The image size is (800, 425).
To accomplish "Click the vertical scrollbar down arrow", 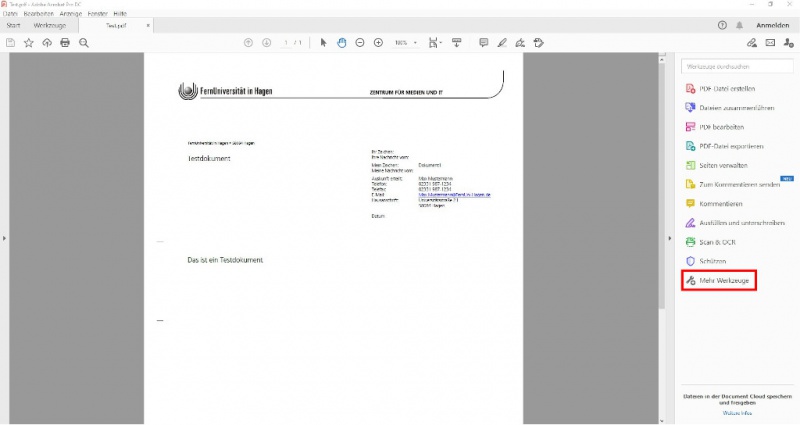I will (x=662, y=420).
